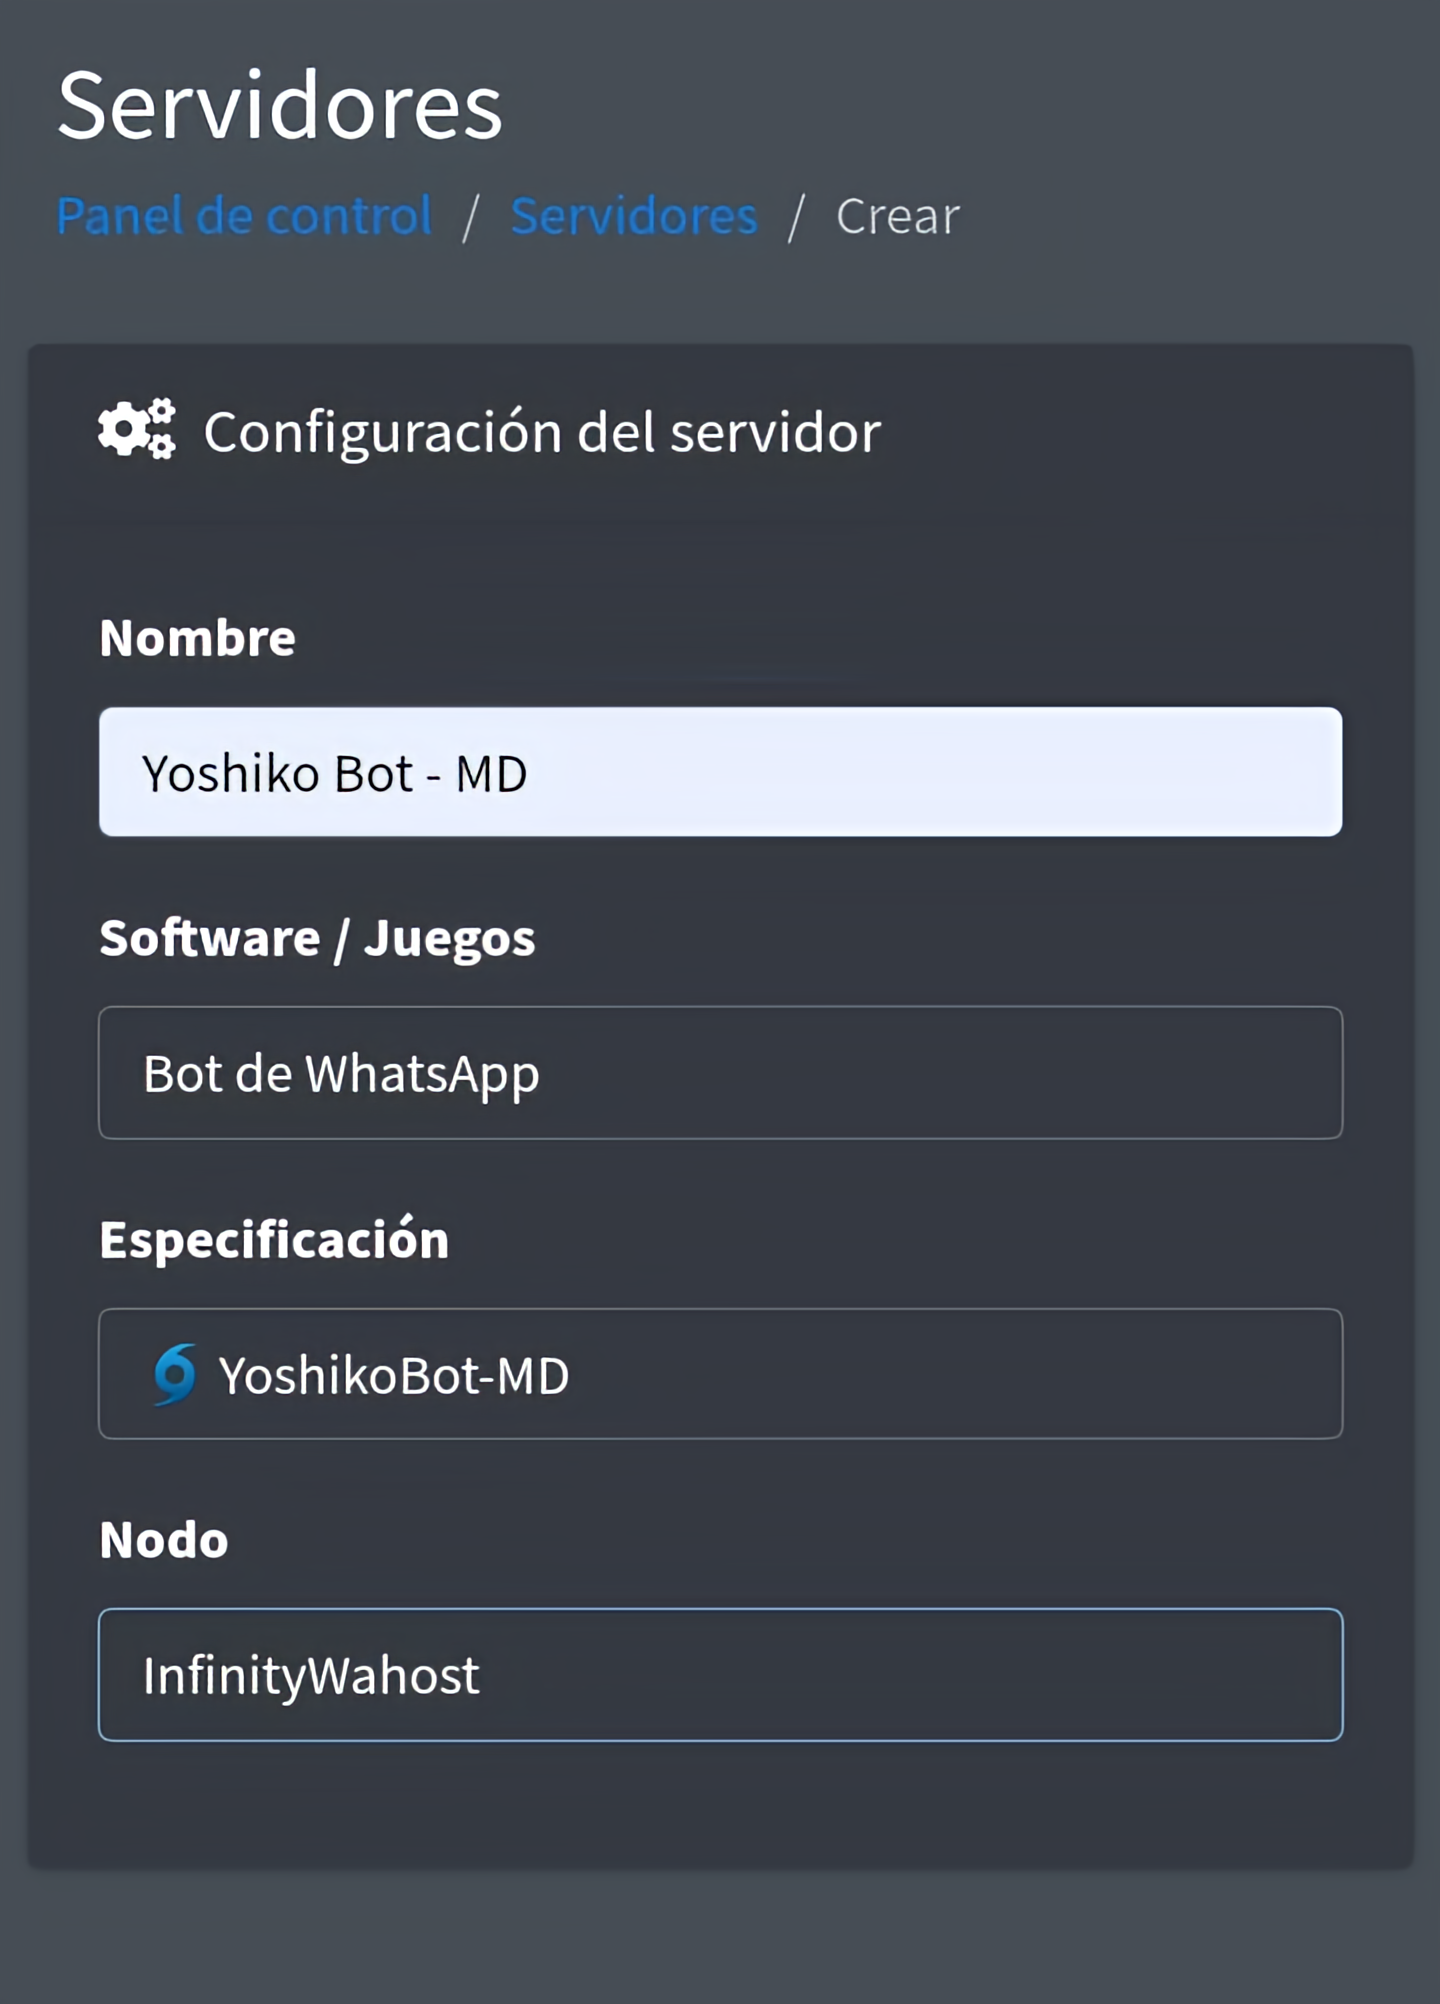Image resolution: width=1440 pixels, height=2004 pixels.
Task: Open the Software / Juegos dropdown showing Bot de WhatsApp
Action: click(x=720, y=1072)
